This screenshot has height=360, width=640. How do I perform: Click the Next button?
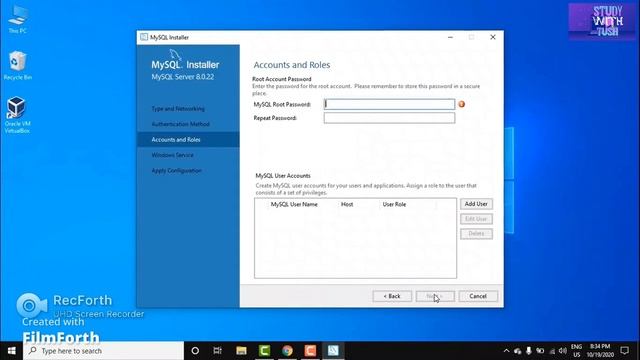[x=435, y=296]
